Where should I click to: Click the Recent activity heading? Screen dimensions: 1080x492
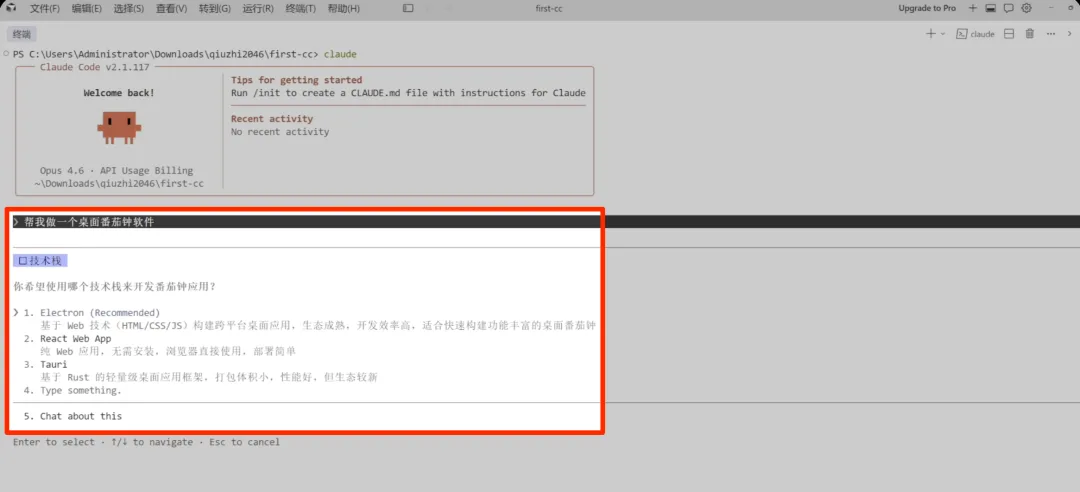tap(272, 119)
